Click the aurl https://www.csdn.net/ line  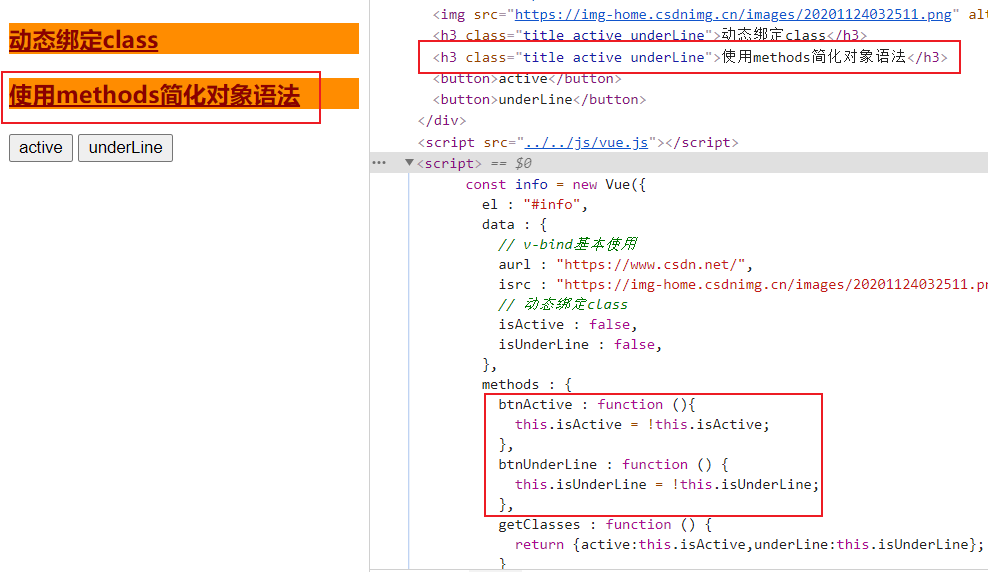pyautogui.click(x=626, y=265)
